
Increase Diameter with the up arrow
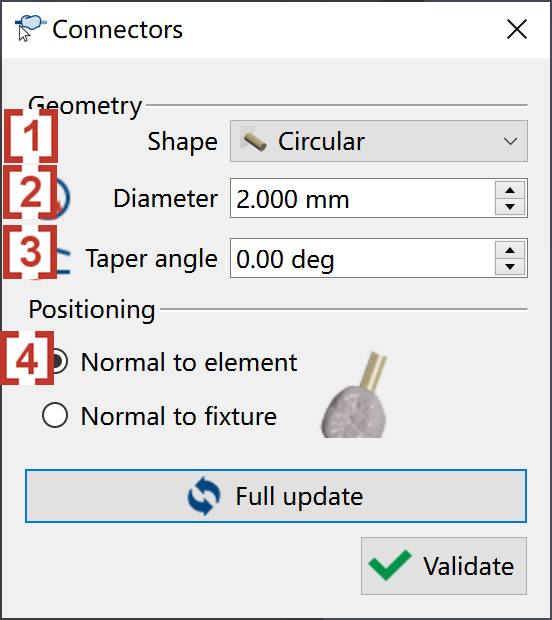tap(510, 190)
